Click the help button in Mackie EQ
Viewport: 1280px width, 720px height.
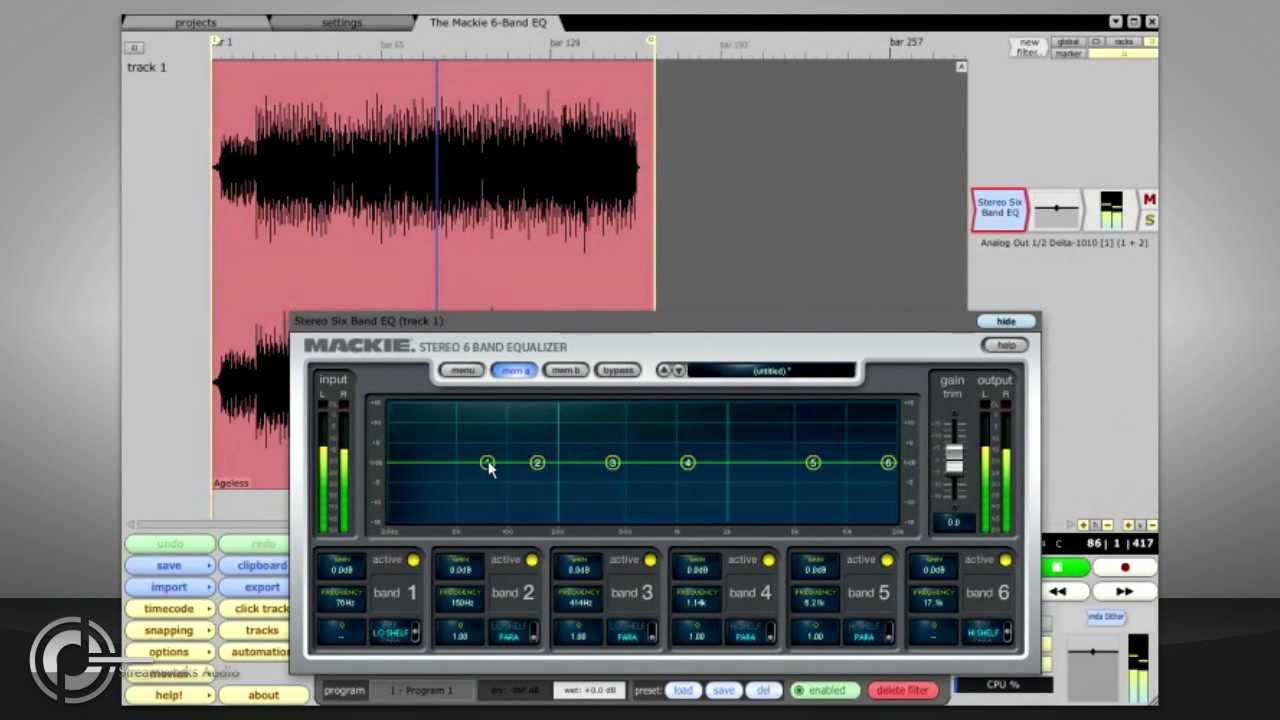click(x=1005, y=345)
